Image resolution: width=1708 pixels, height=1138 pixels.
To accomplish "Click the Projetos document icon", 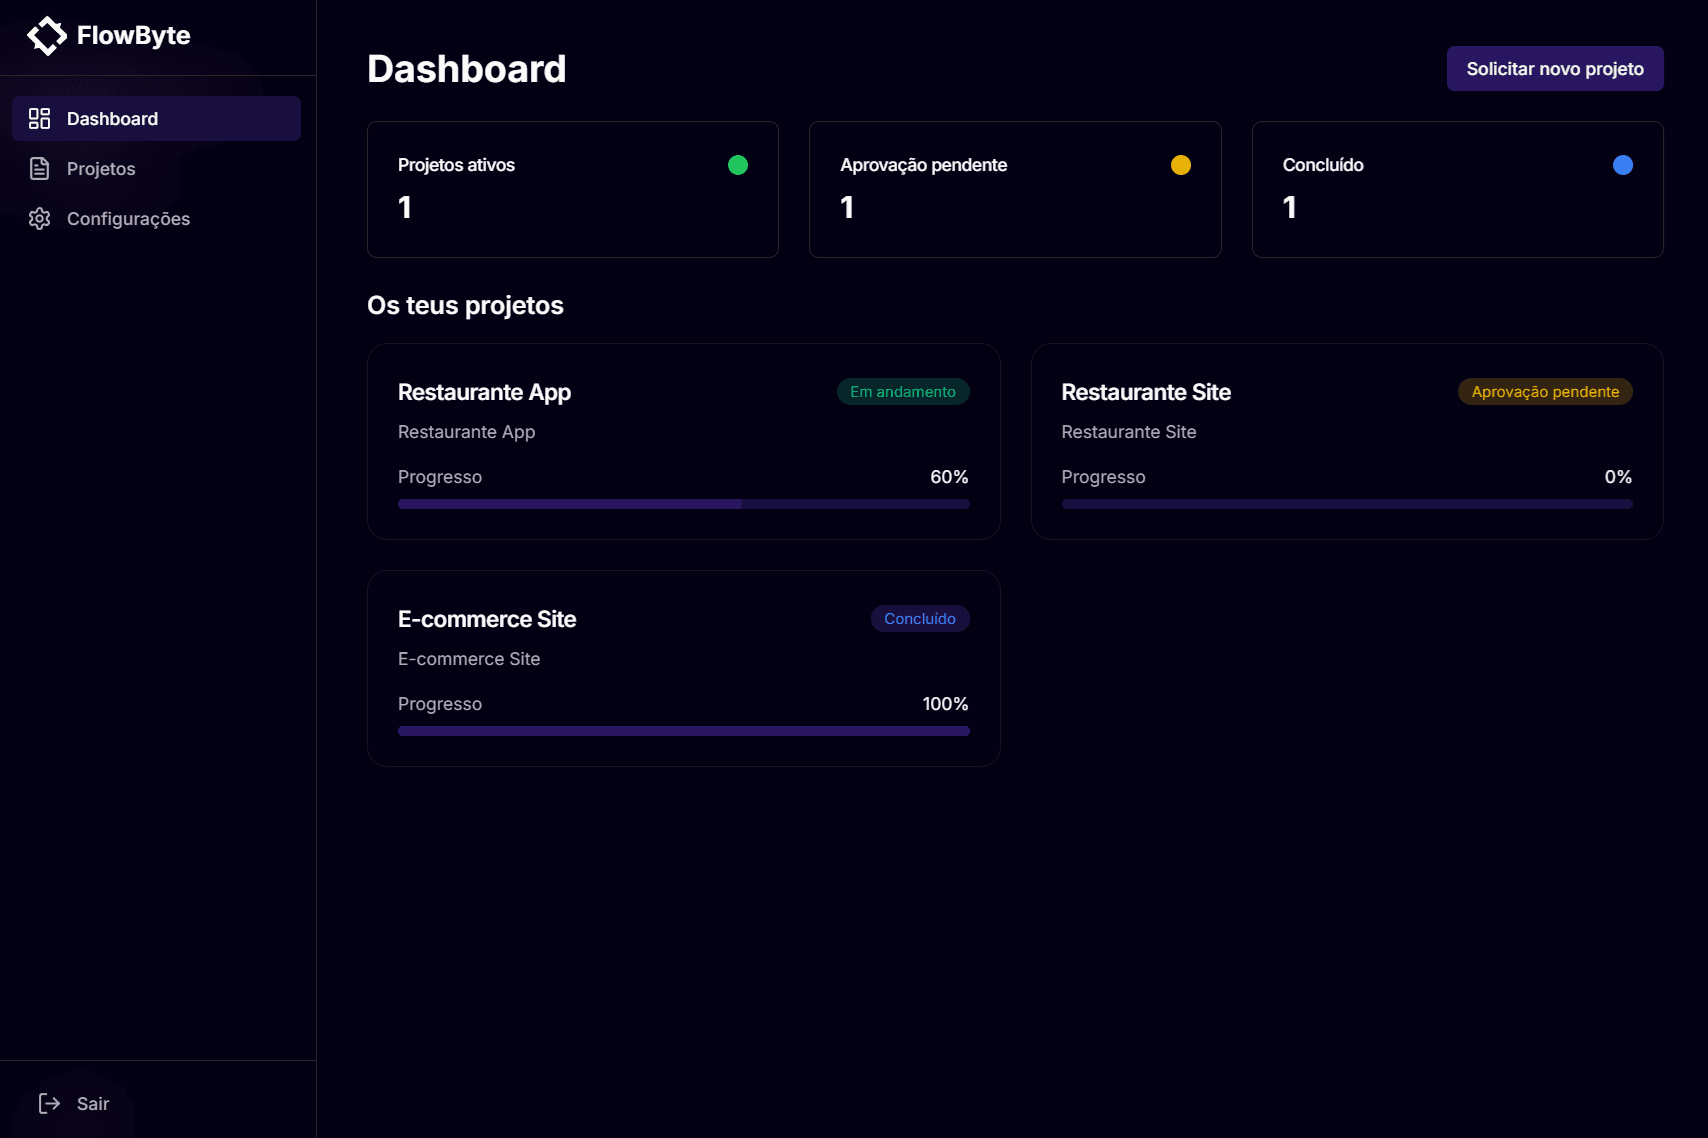I will [39, 169].
